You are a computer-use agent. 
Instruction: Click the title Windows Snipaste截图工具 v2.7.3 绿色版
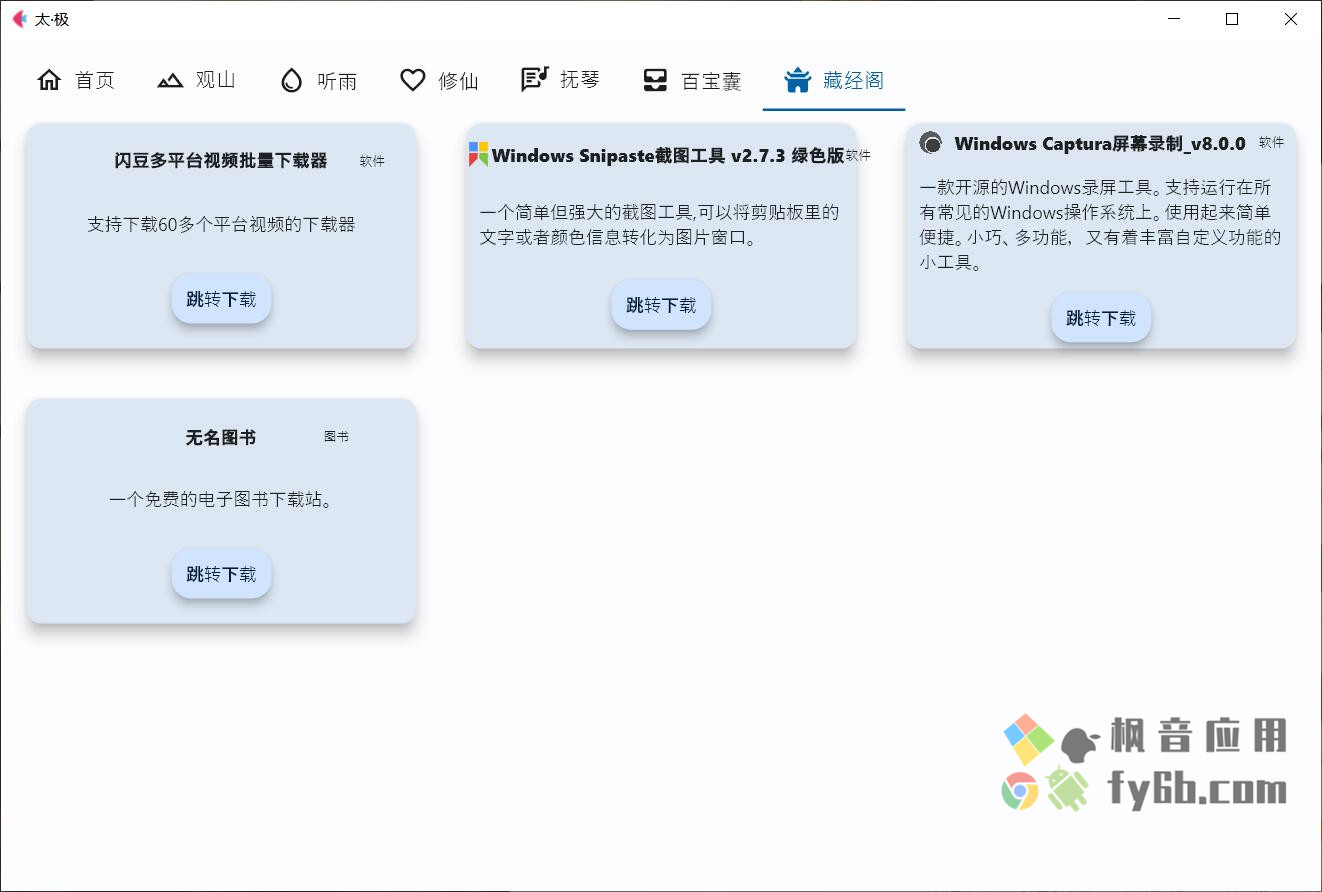point(668,156)
